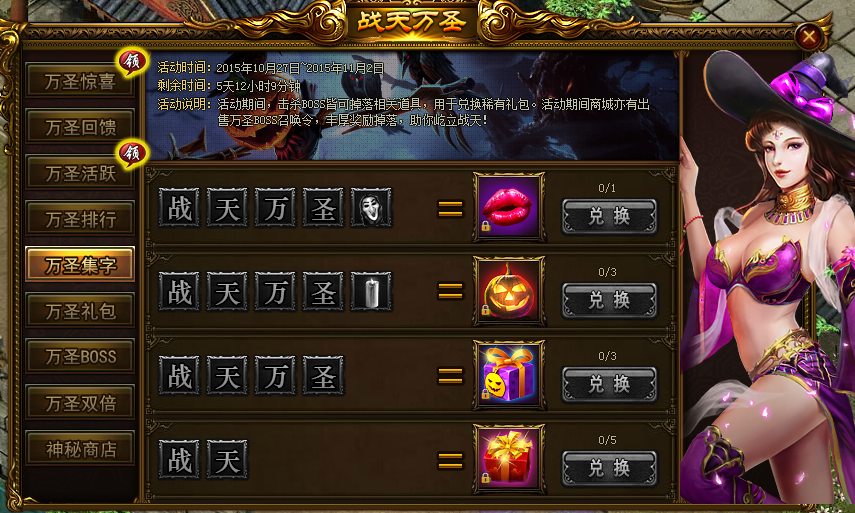Click the purple Halloween gift box icon

point(509,375)
